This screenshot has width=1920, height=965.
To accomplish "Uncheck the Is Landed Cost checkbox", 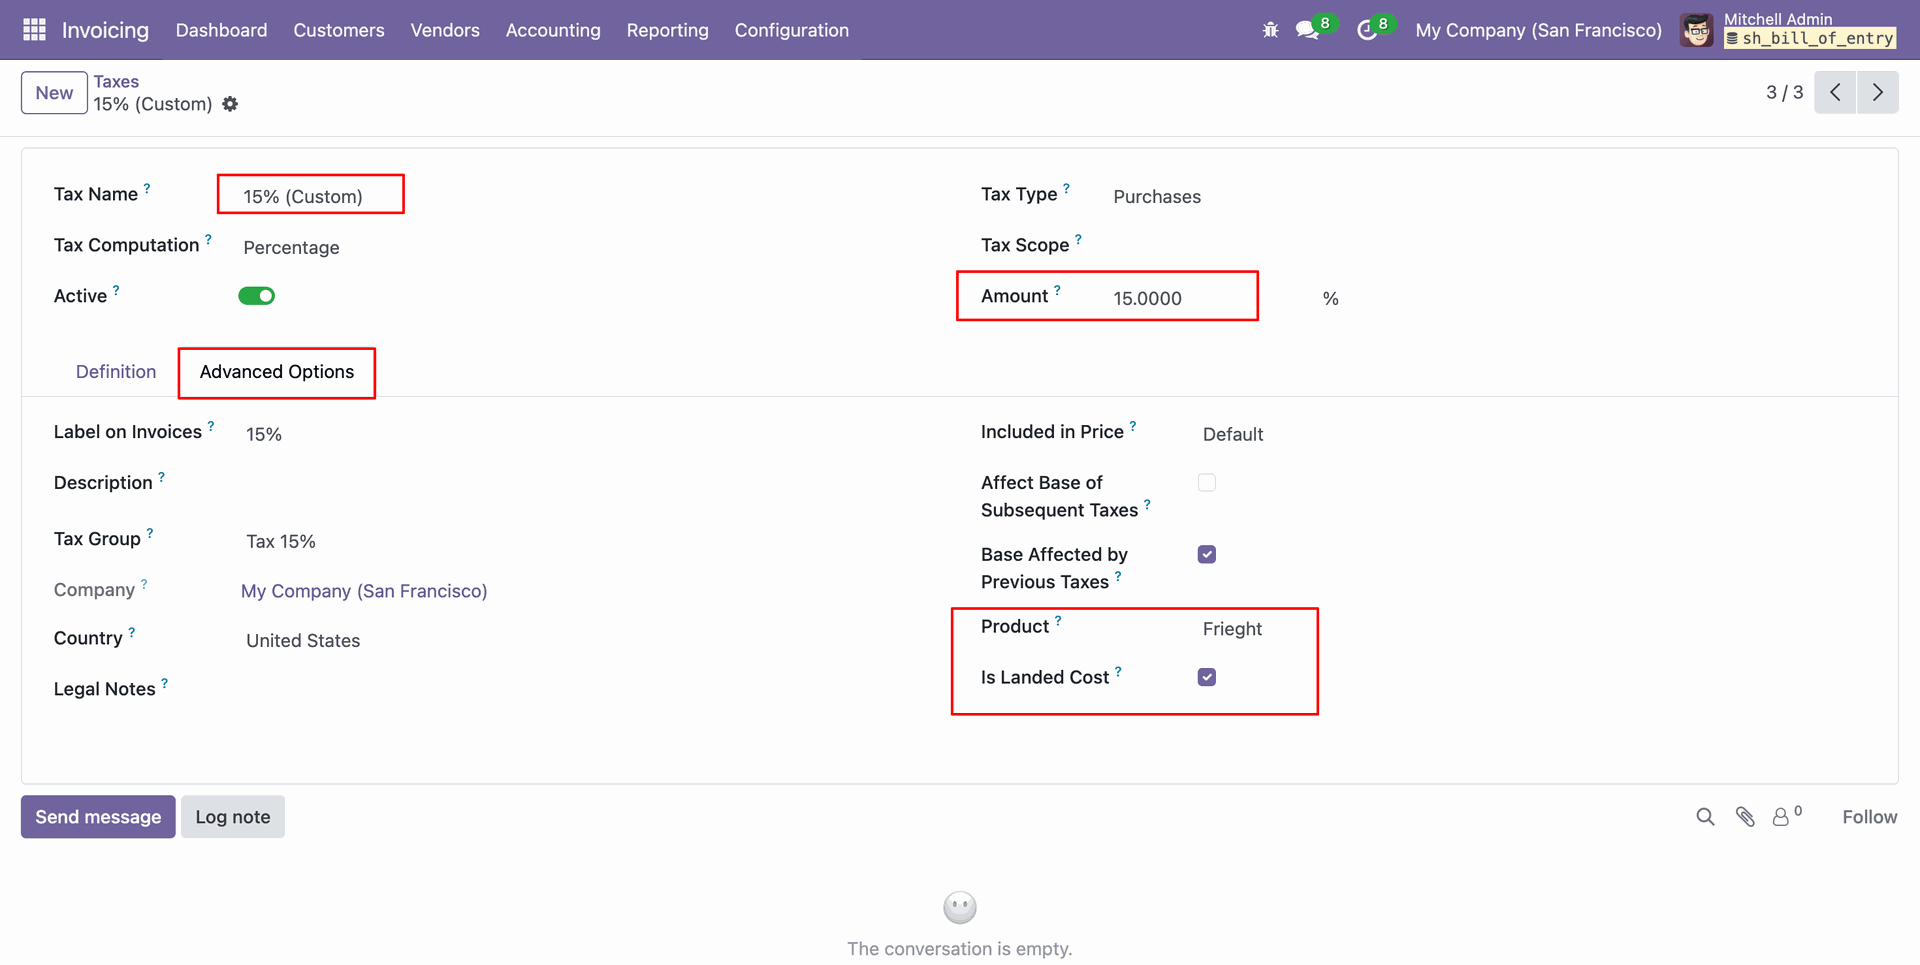I will (1207, 677).
